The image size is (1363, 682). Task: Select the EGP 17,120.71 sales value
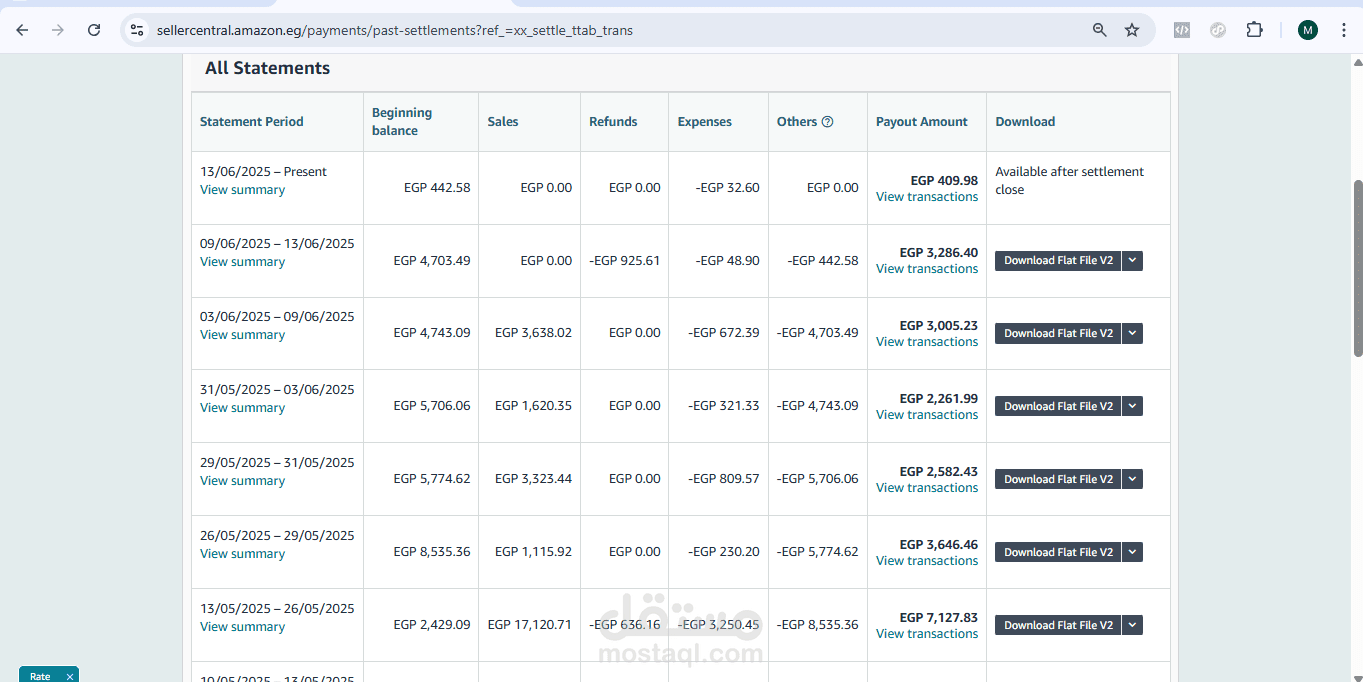pos(530,625)
